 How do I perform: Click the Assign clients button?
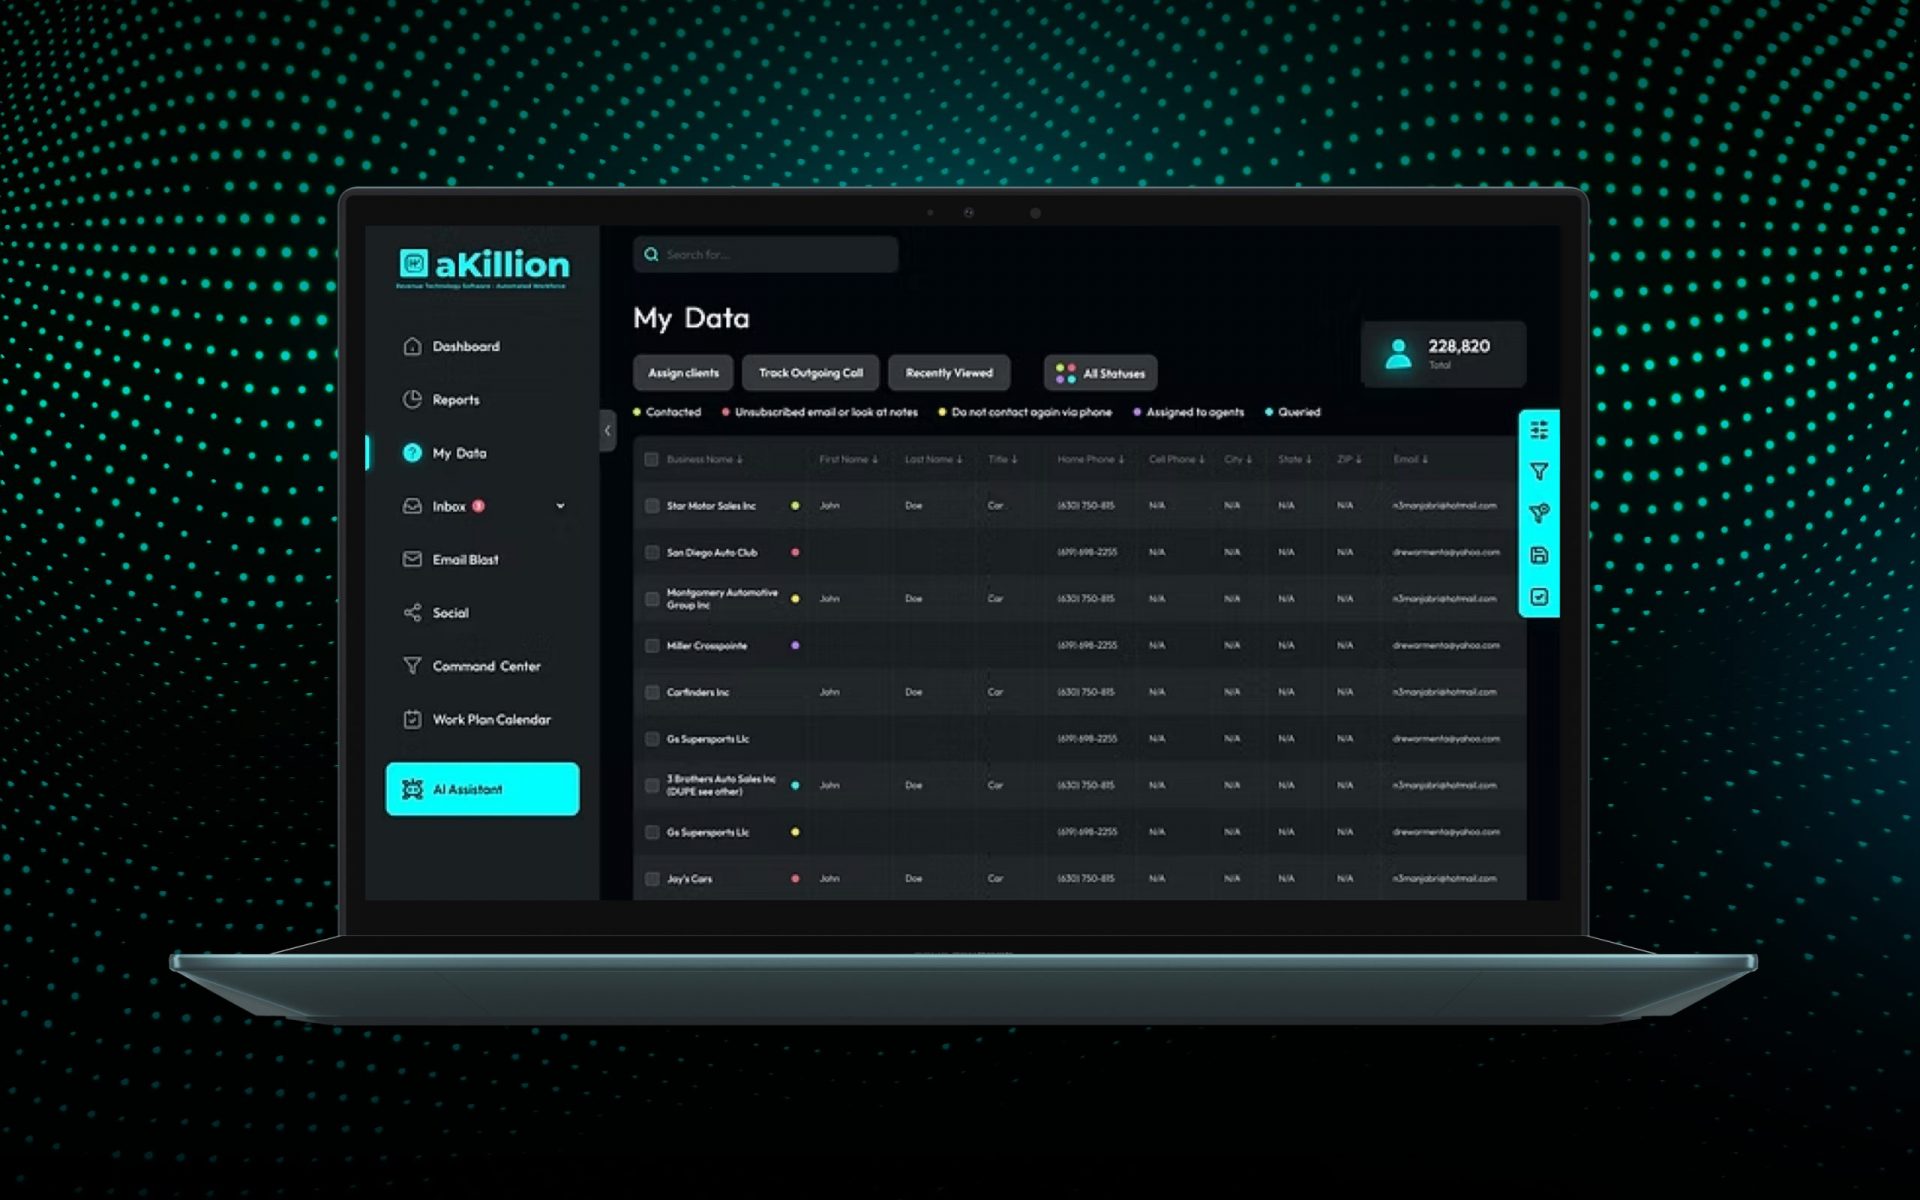click(683, 373)
